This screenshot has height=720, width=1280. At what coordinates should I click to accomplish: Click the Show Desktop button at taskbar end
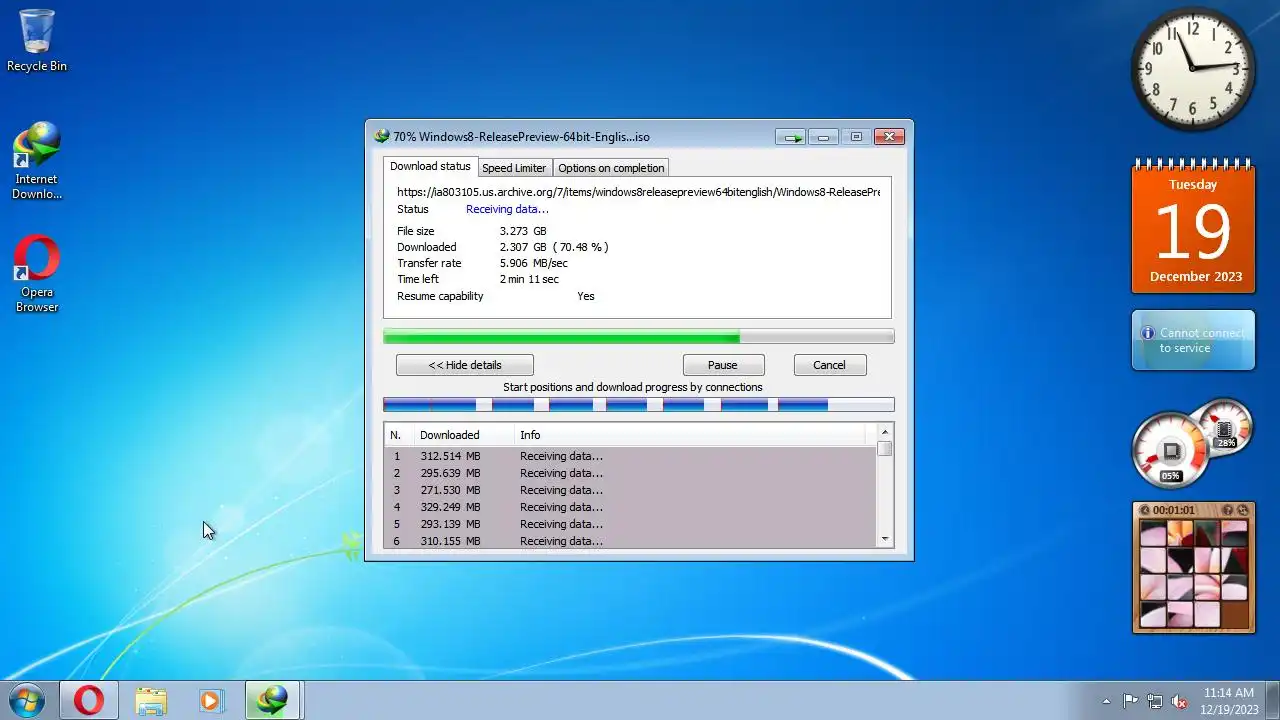1272,700
